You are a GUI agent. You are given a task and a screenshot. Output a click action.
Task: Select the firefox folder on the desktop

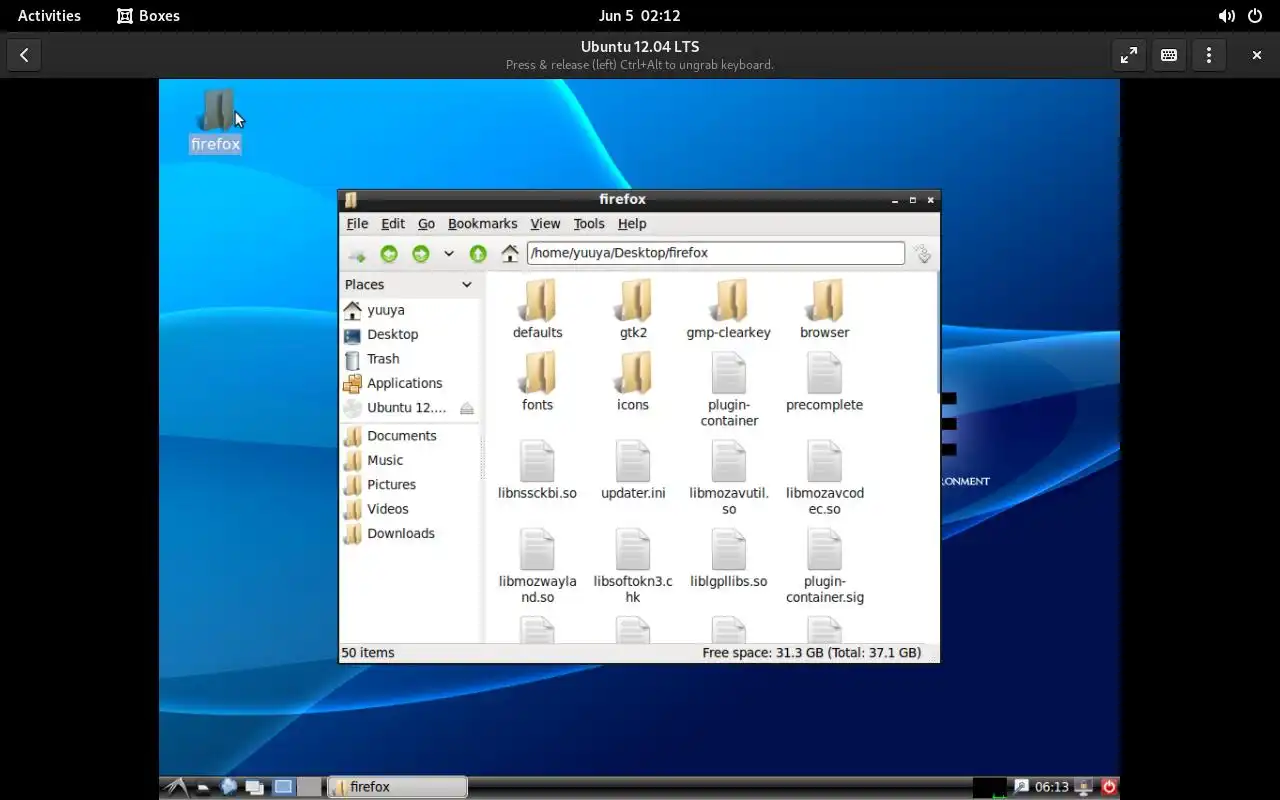click(216, 121)
